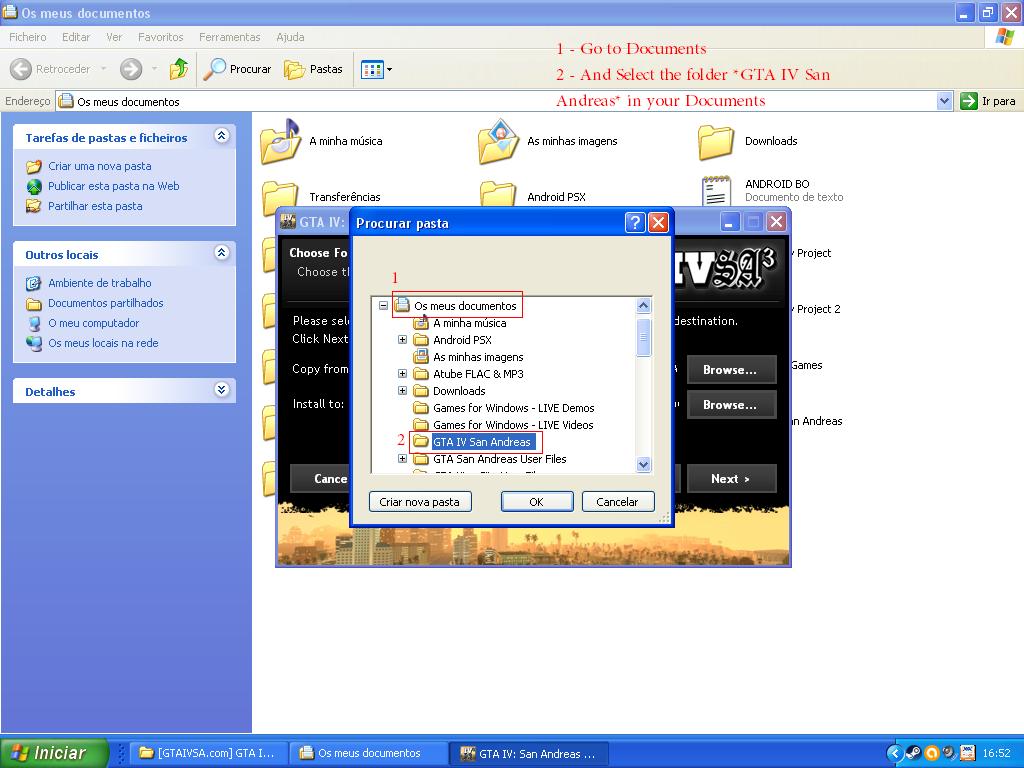The width and height of the screenshot is (1024, 768).
Task: Select A minha música in tree
Action: [x=470, y=323]
